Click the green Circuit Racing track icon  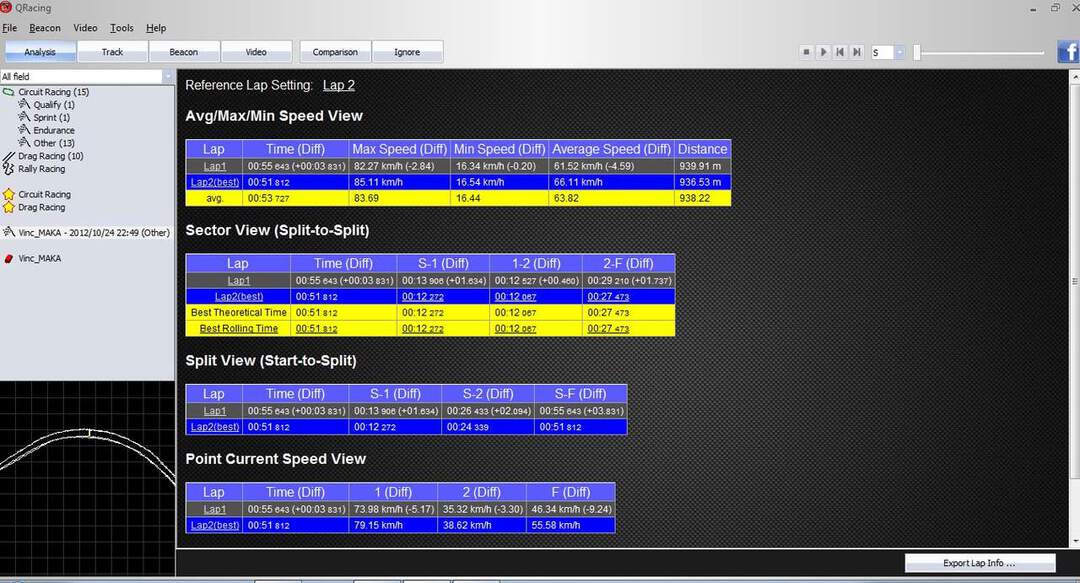point(9,92)
